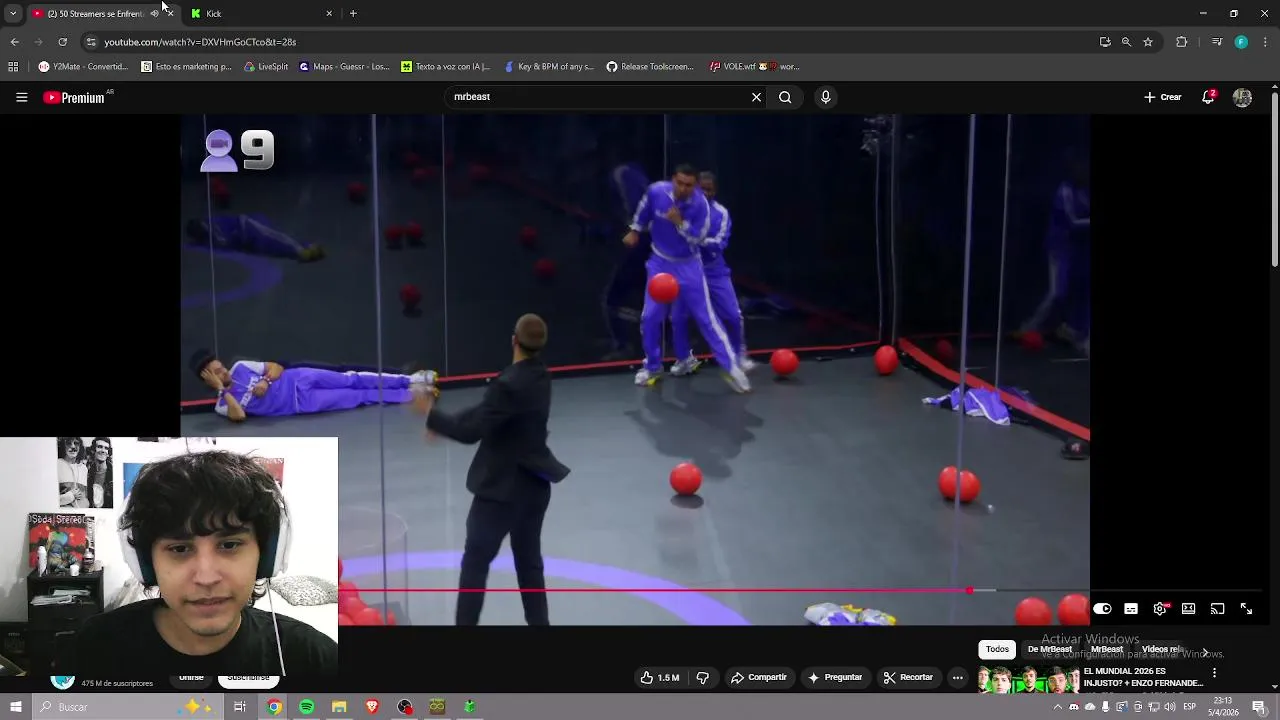Open Windows Task View button
Image resolution: width=1280 pixels, height=720 pixels.
click(x=240, y=707)
